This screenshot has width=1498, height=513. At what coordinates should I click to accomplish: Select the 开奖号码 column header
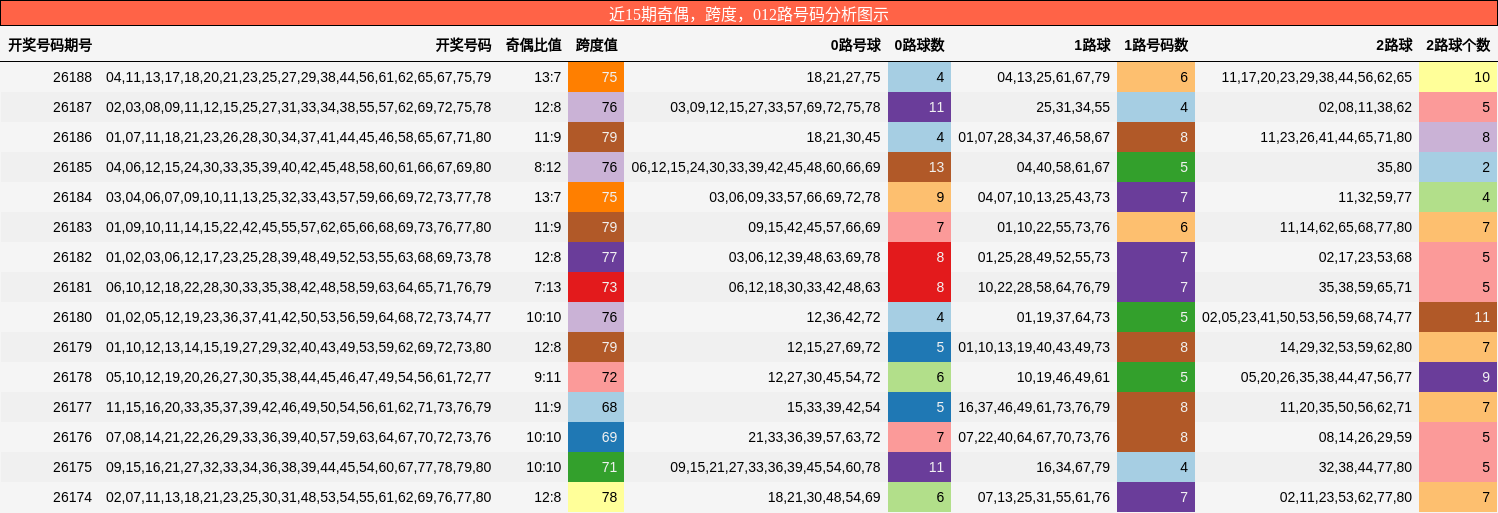click(463, 45)
